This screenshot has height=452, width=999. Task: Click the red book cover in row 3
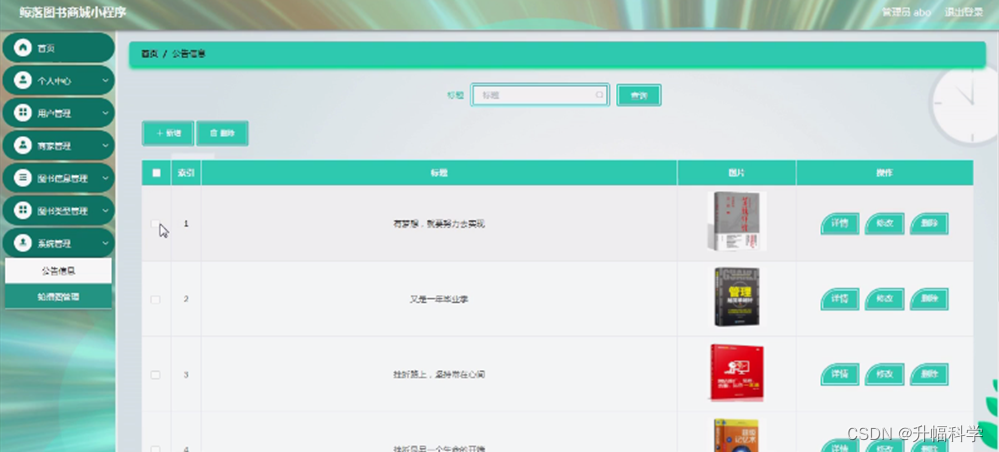click(x=737, y=372)
